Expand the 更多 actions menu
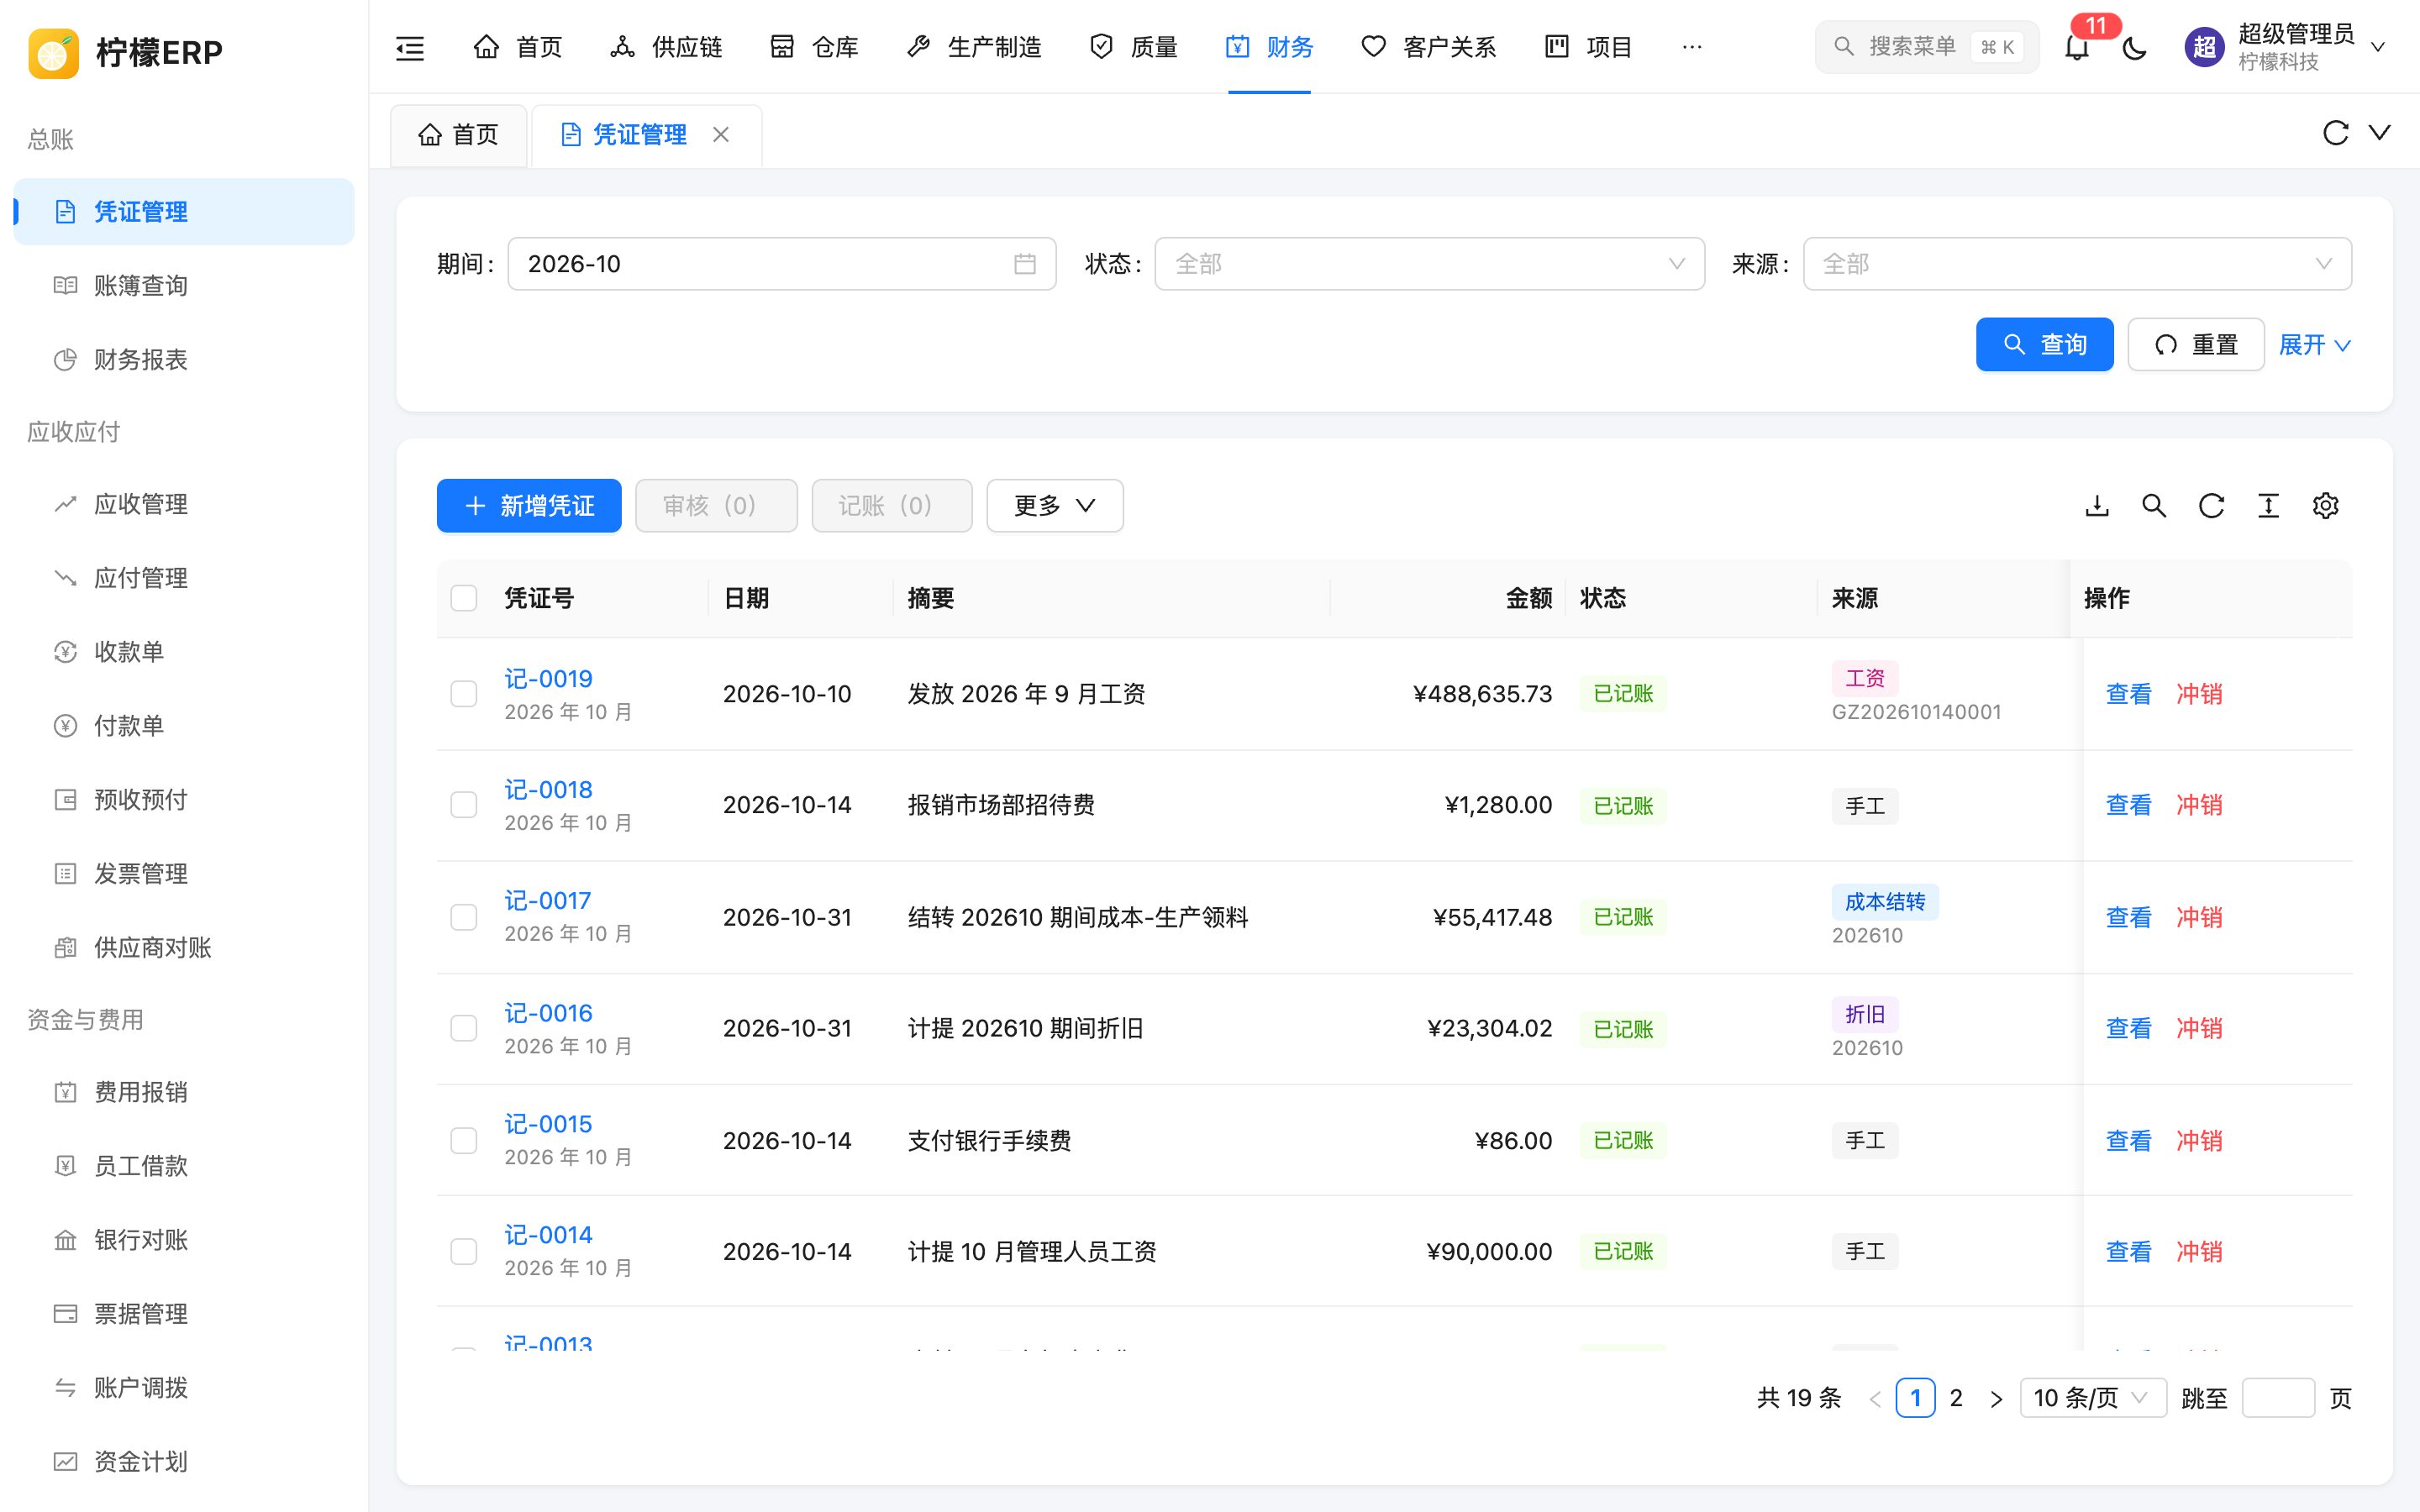Image resolution: width=2420 pixels, height=1512 pixels. point(1055,506)
